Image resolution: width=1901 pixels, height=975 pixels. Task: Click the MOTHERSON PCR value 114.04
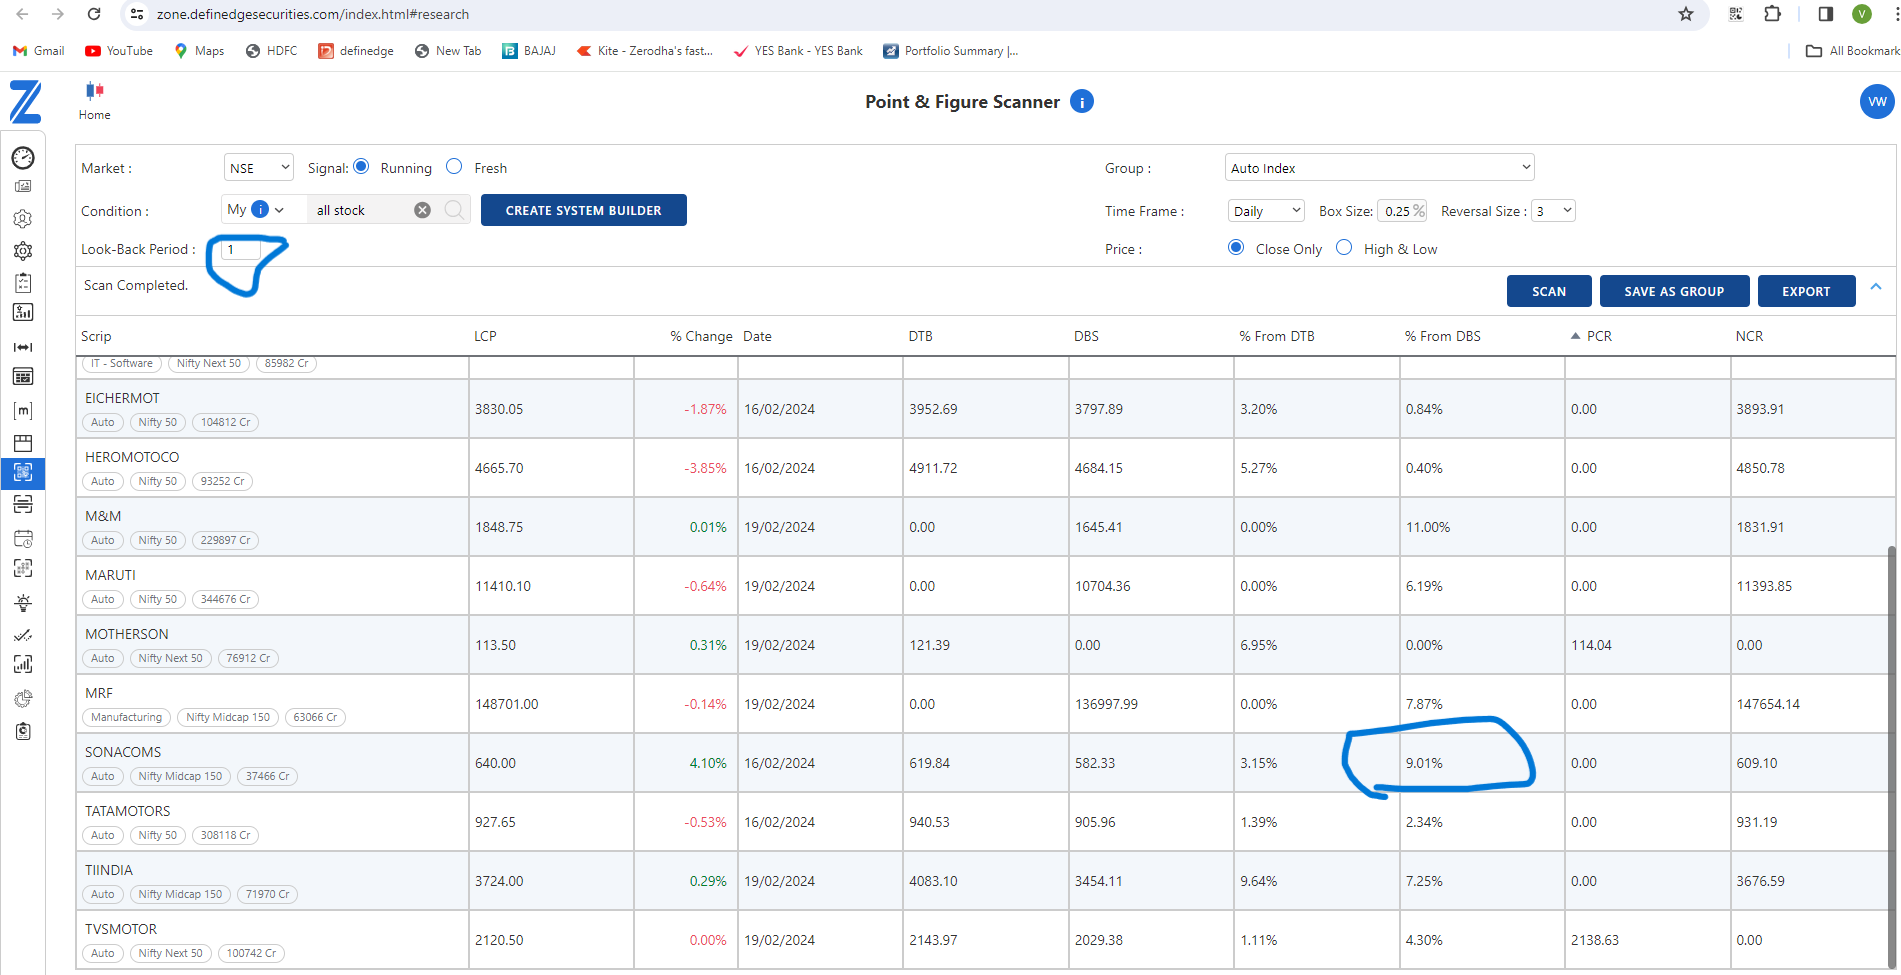[x=1591, y=645]
